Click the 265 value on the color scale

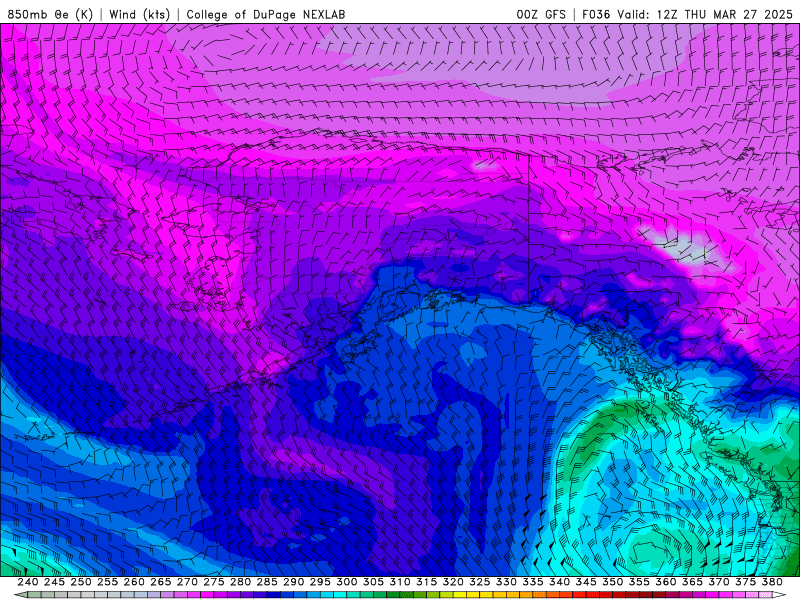[x=160, y=582]
